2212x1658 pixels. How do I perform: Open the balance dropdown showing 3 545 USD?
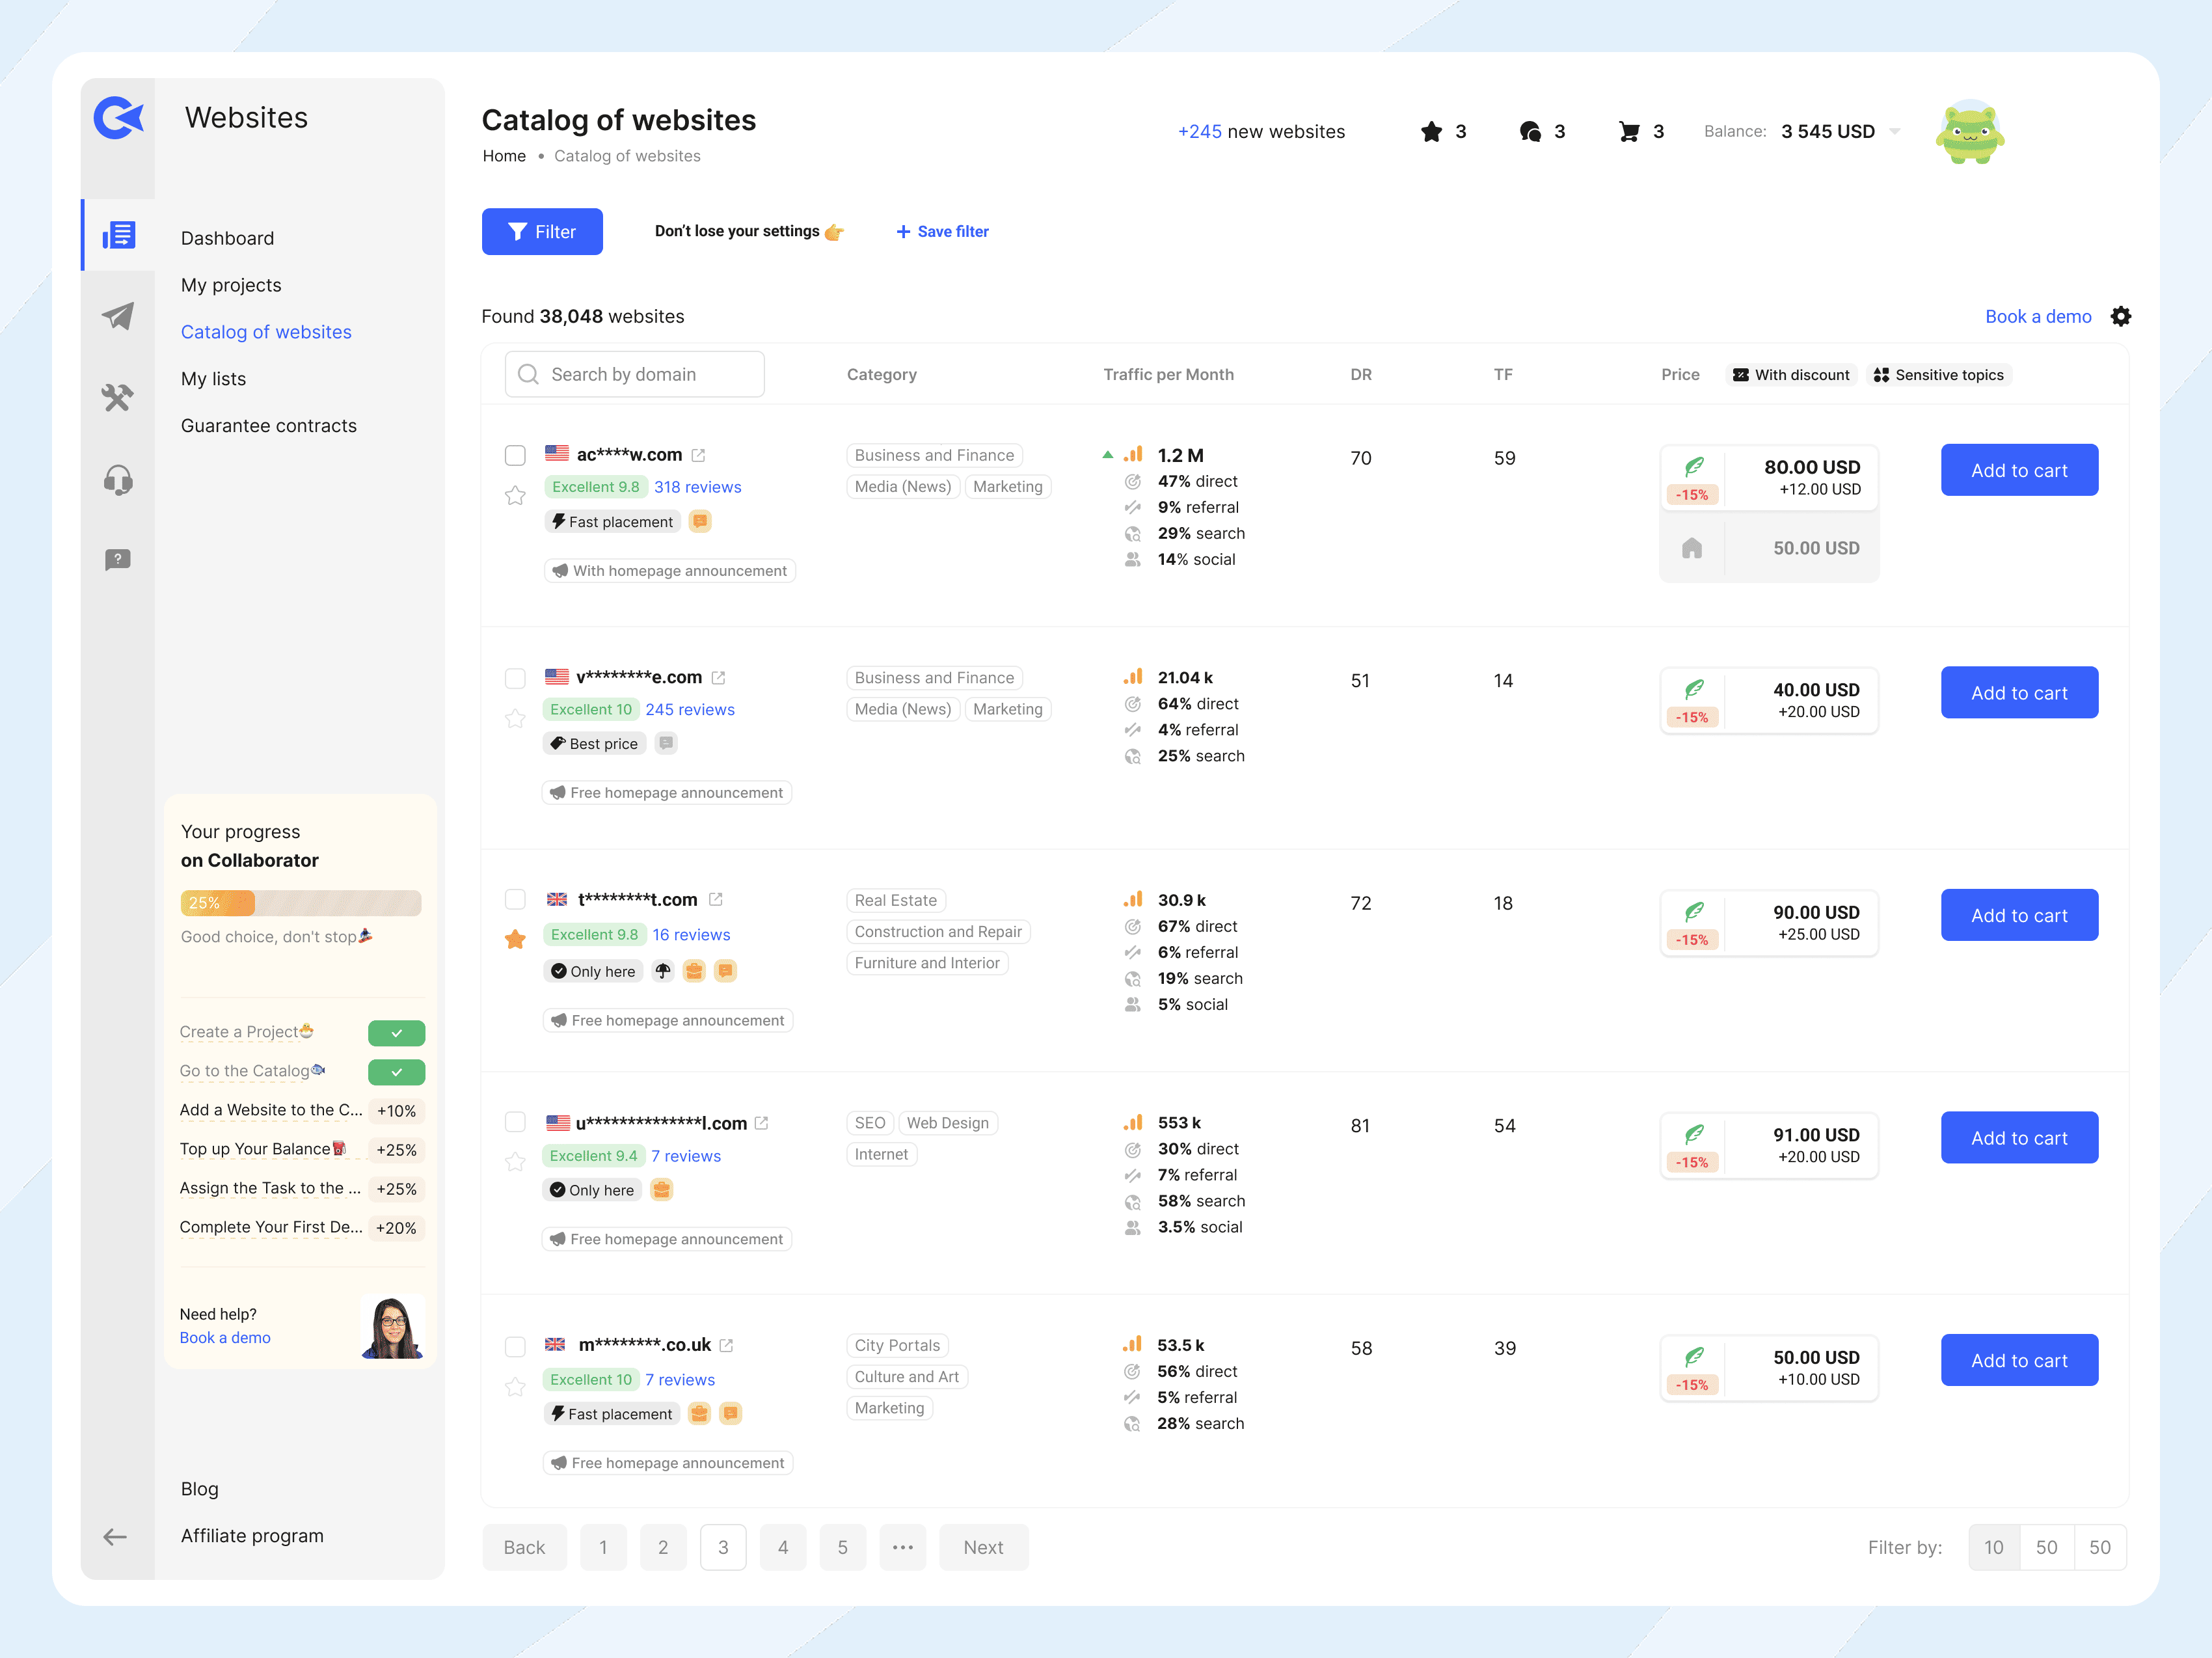click(x=1893, y=131)
